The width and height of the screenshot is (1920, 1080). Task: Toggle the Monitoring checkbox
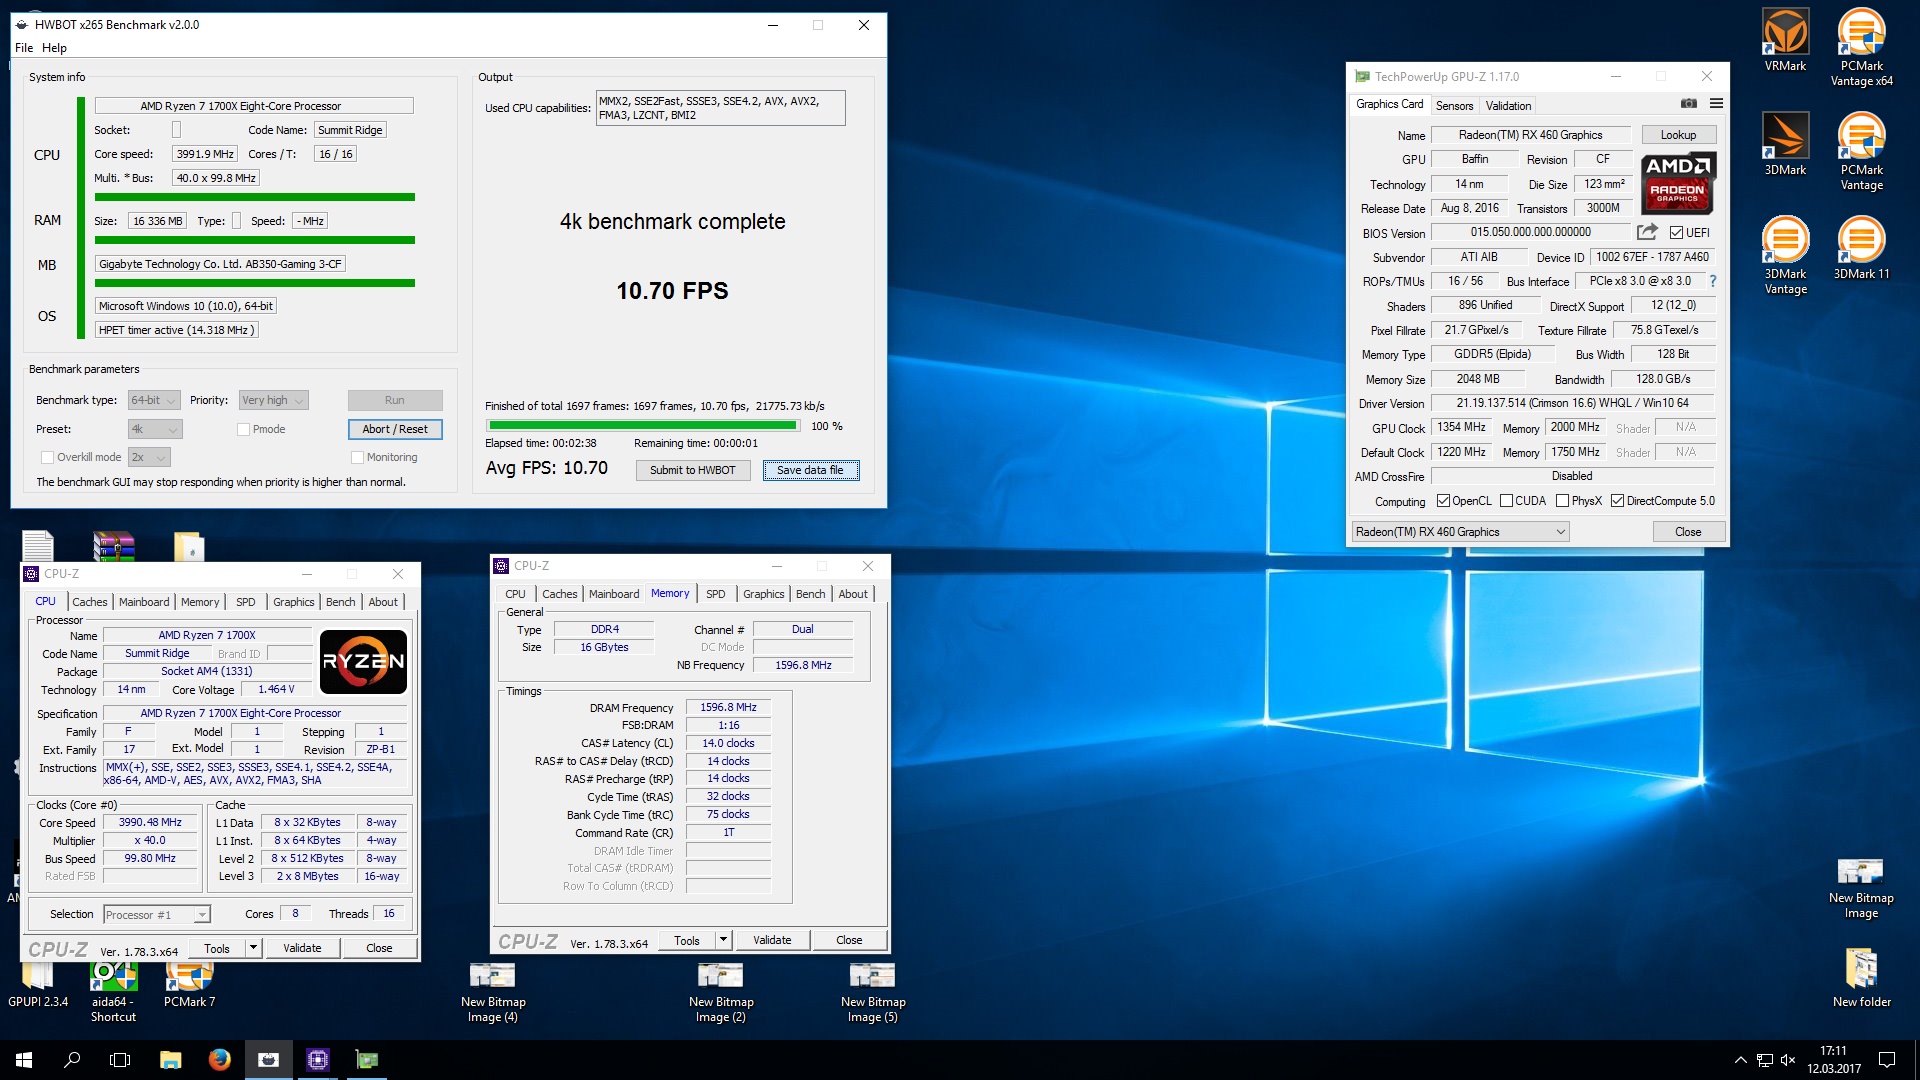pos(357,457)
